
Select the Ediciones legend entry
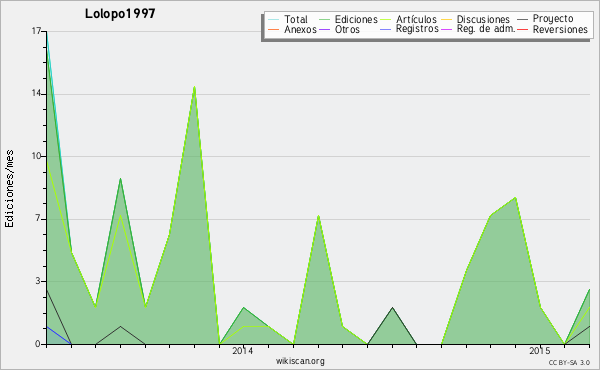pyautogui.click(x=356, y=19)
